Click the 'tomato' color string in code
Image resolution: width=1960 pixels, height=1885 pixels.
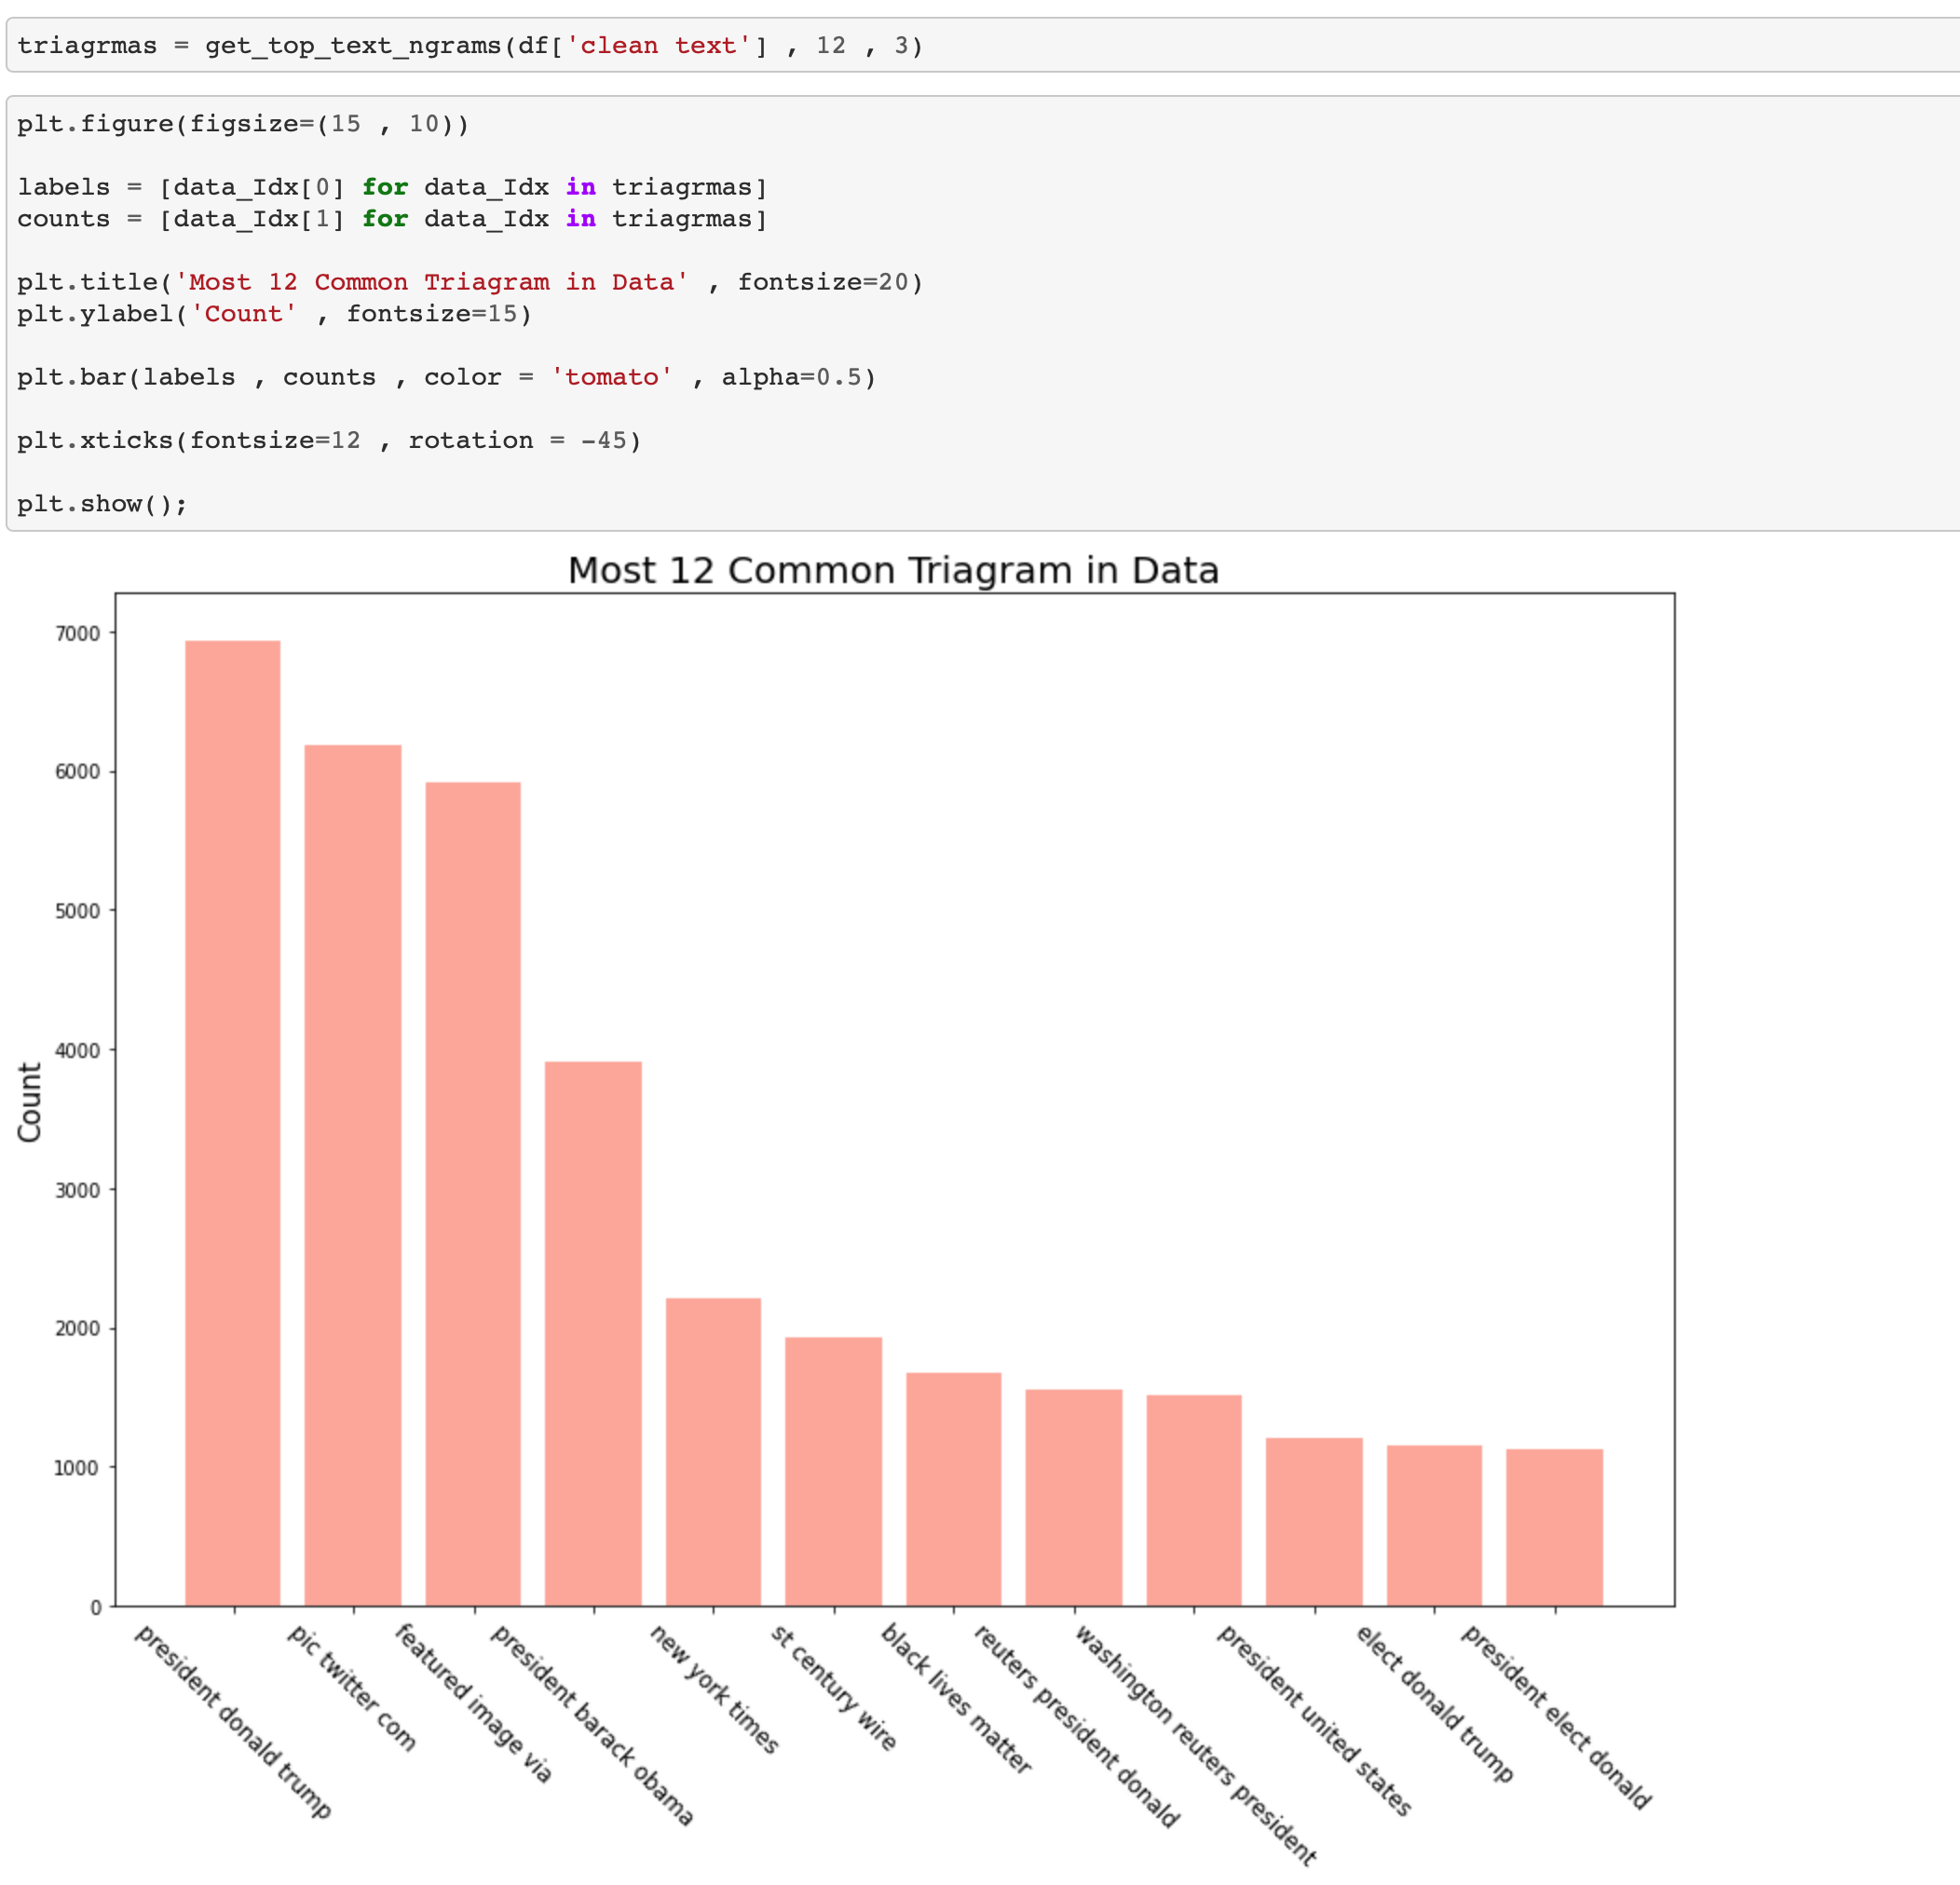(611, 377)
